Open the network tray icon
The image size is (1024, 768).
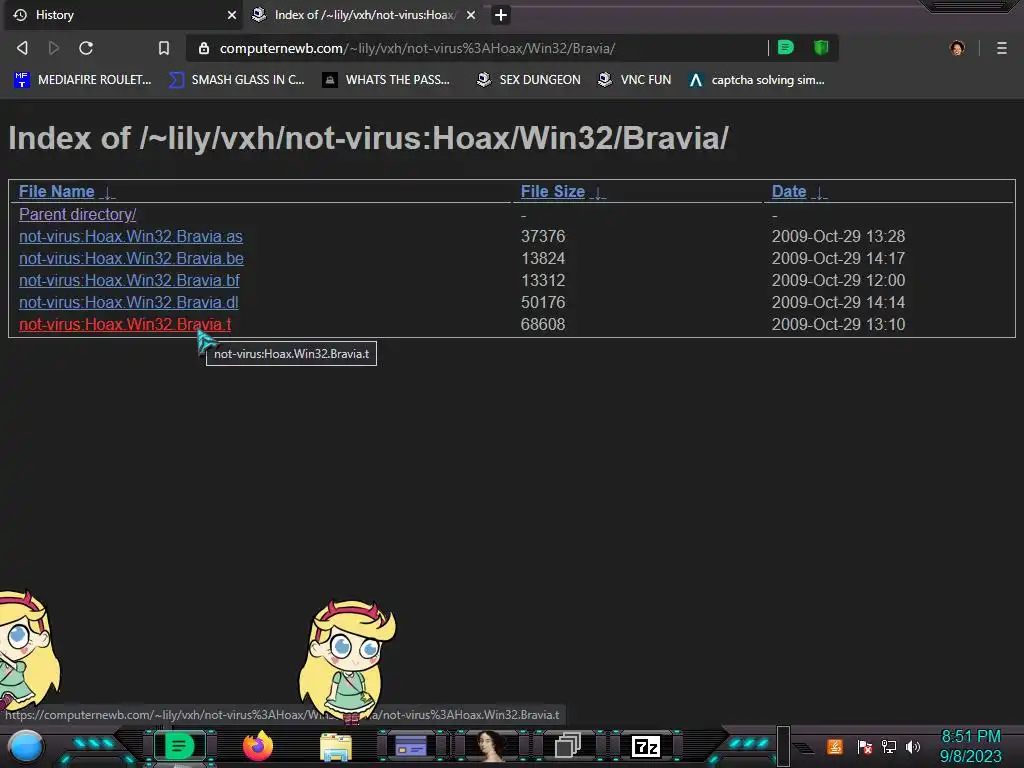(889, 746)
